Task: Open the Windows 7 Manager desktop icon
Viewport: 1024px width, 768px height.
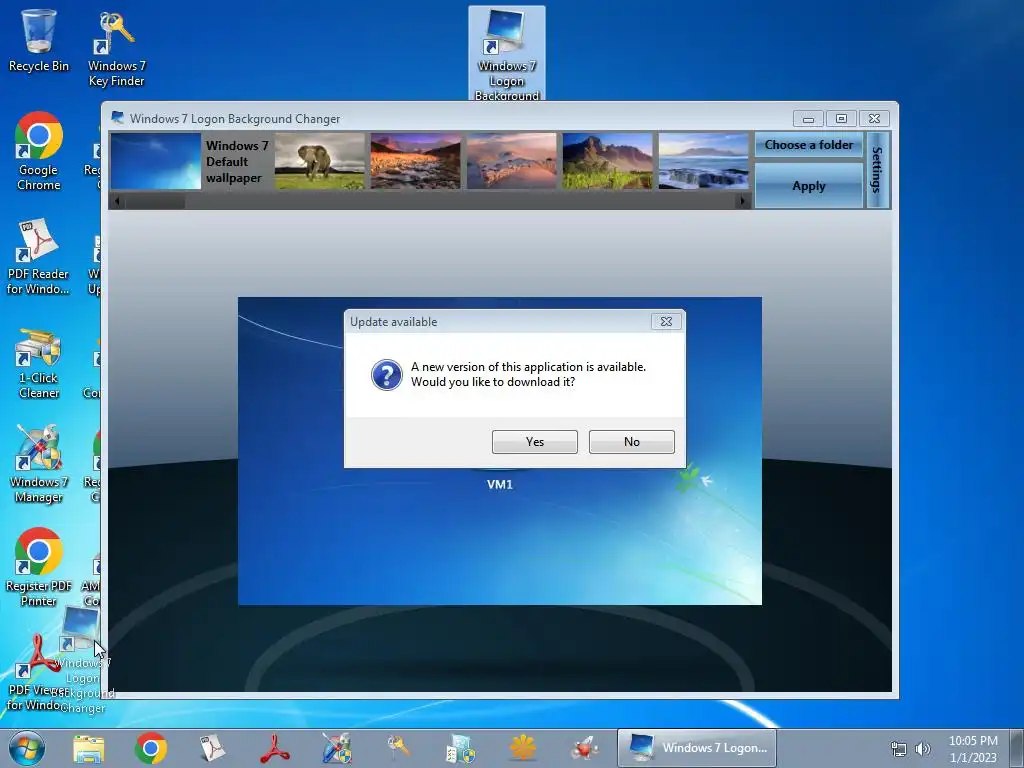Action: (x=39, y=464)
